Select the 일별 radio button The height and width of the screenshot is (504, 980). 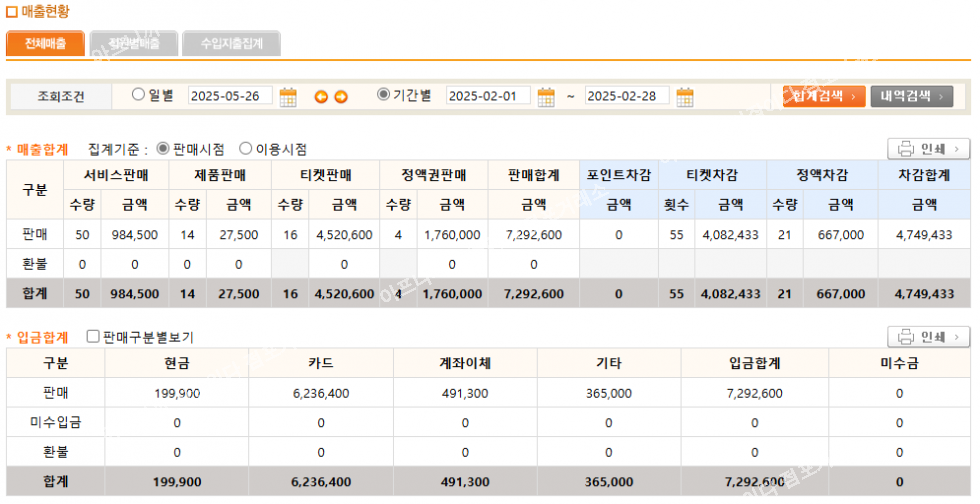pyautogui.click(x=139, y=95)
